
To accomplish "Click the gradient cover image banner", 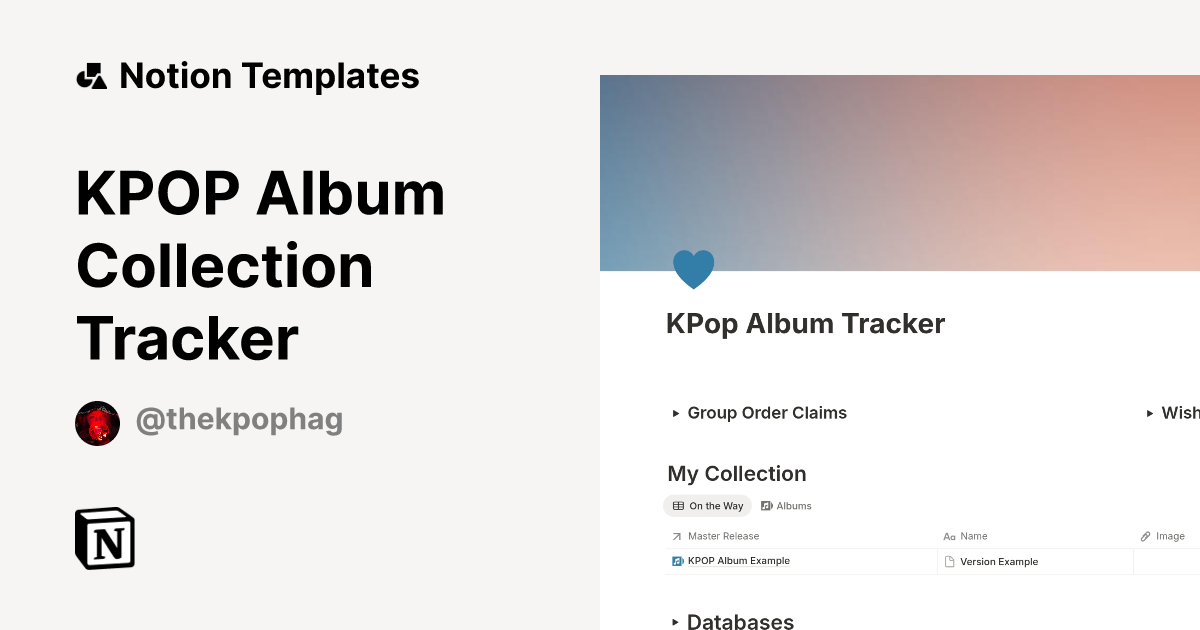I will tap(900, 170).
